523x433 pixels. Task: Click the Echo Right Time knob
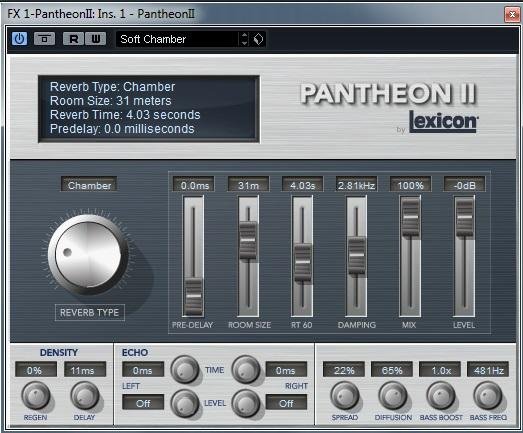click(246, 369)
